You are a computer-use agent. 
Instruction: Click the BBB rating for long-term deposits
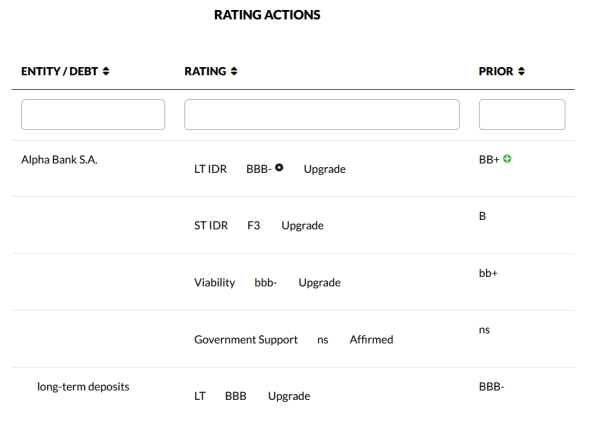click(x=236, y=396)
